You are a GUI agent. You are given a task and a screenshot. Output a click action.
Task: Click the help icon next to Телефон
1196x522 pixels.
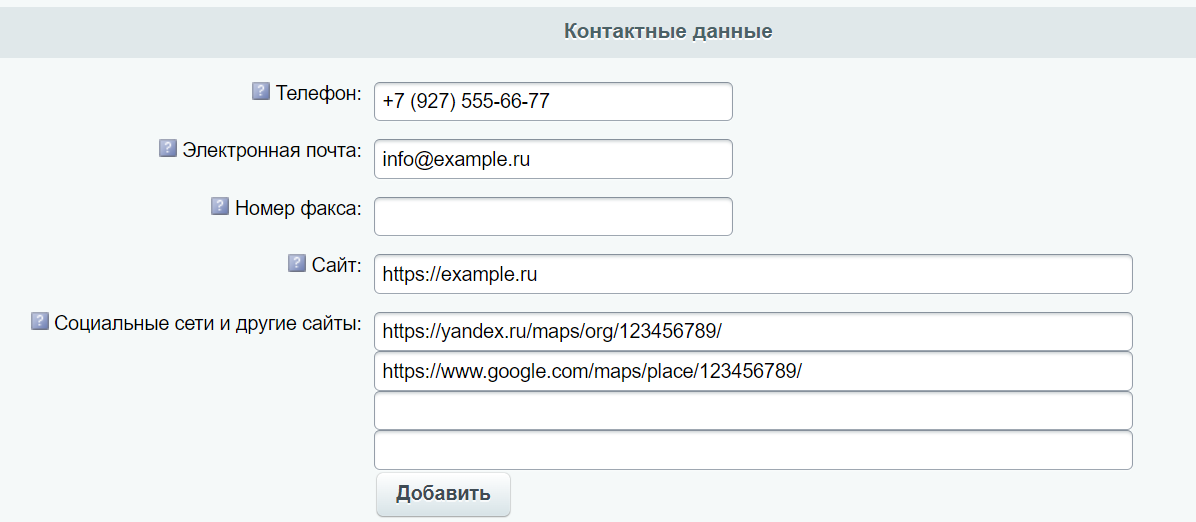(x=261, y=92)
